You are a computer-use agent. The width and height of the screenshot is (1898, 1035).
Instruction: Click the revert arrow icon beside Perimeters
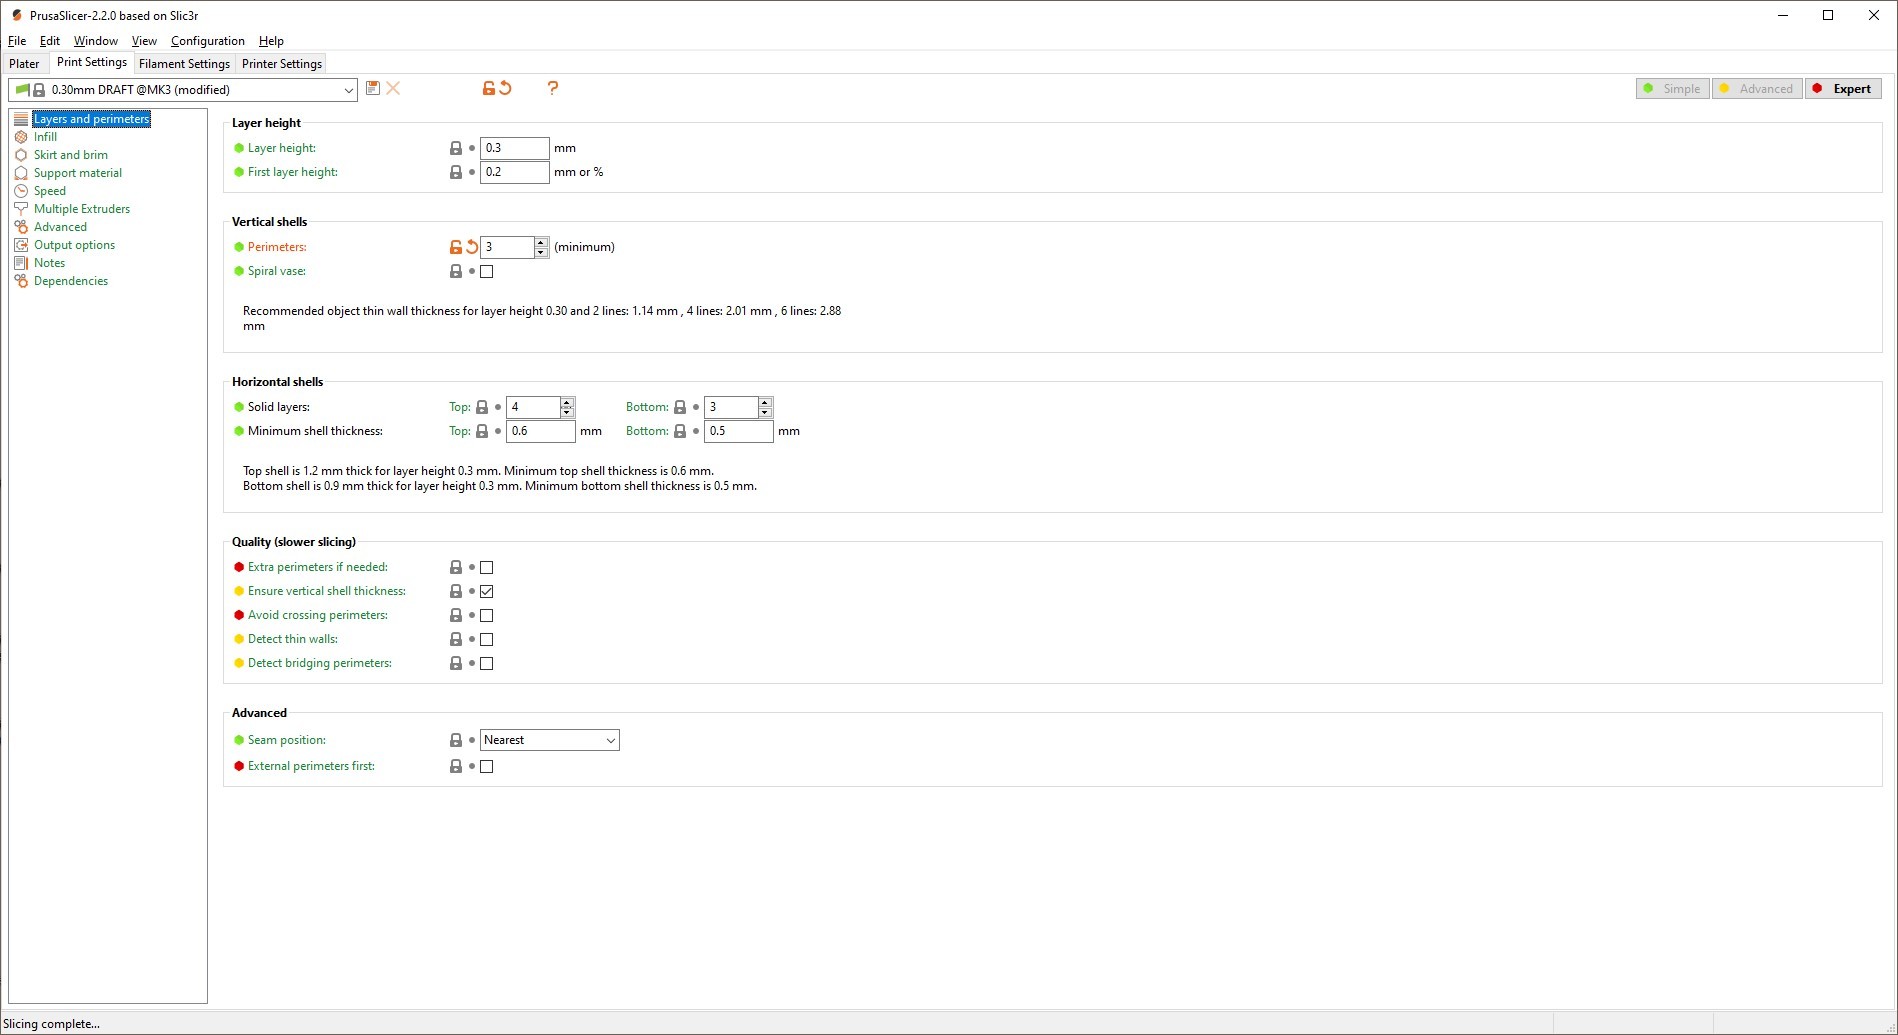pos(472,247)
